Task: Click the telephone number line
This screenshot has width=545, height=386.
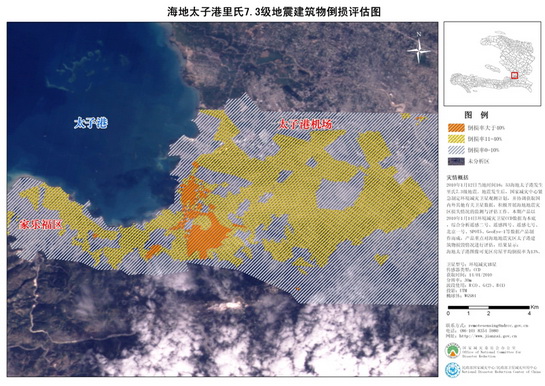Action: [x=472, y=331]
